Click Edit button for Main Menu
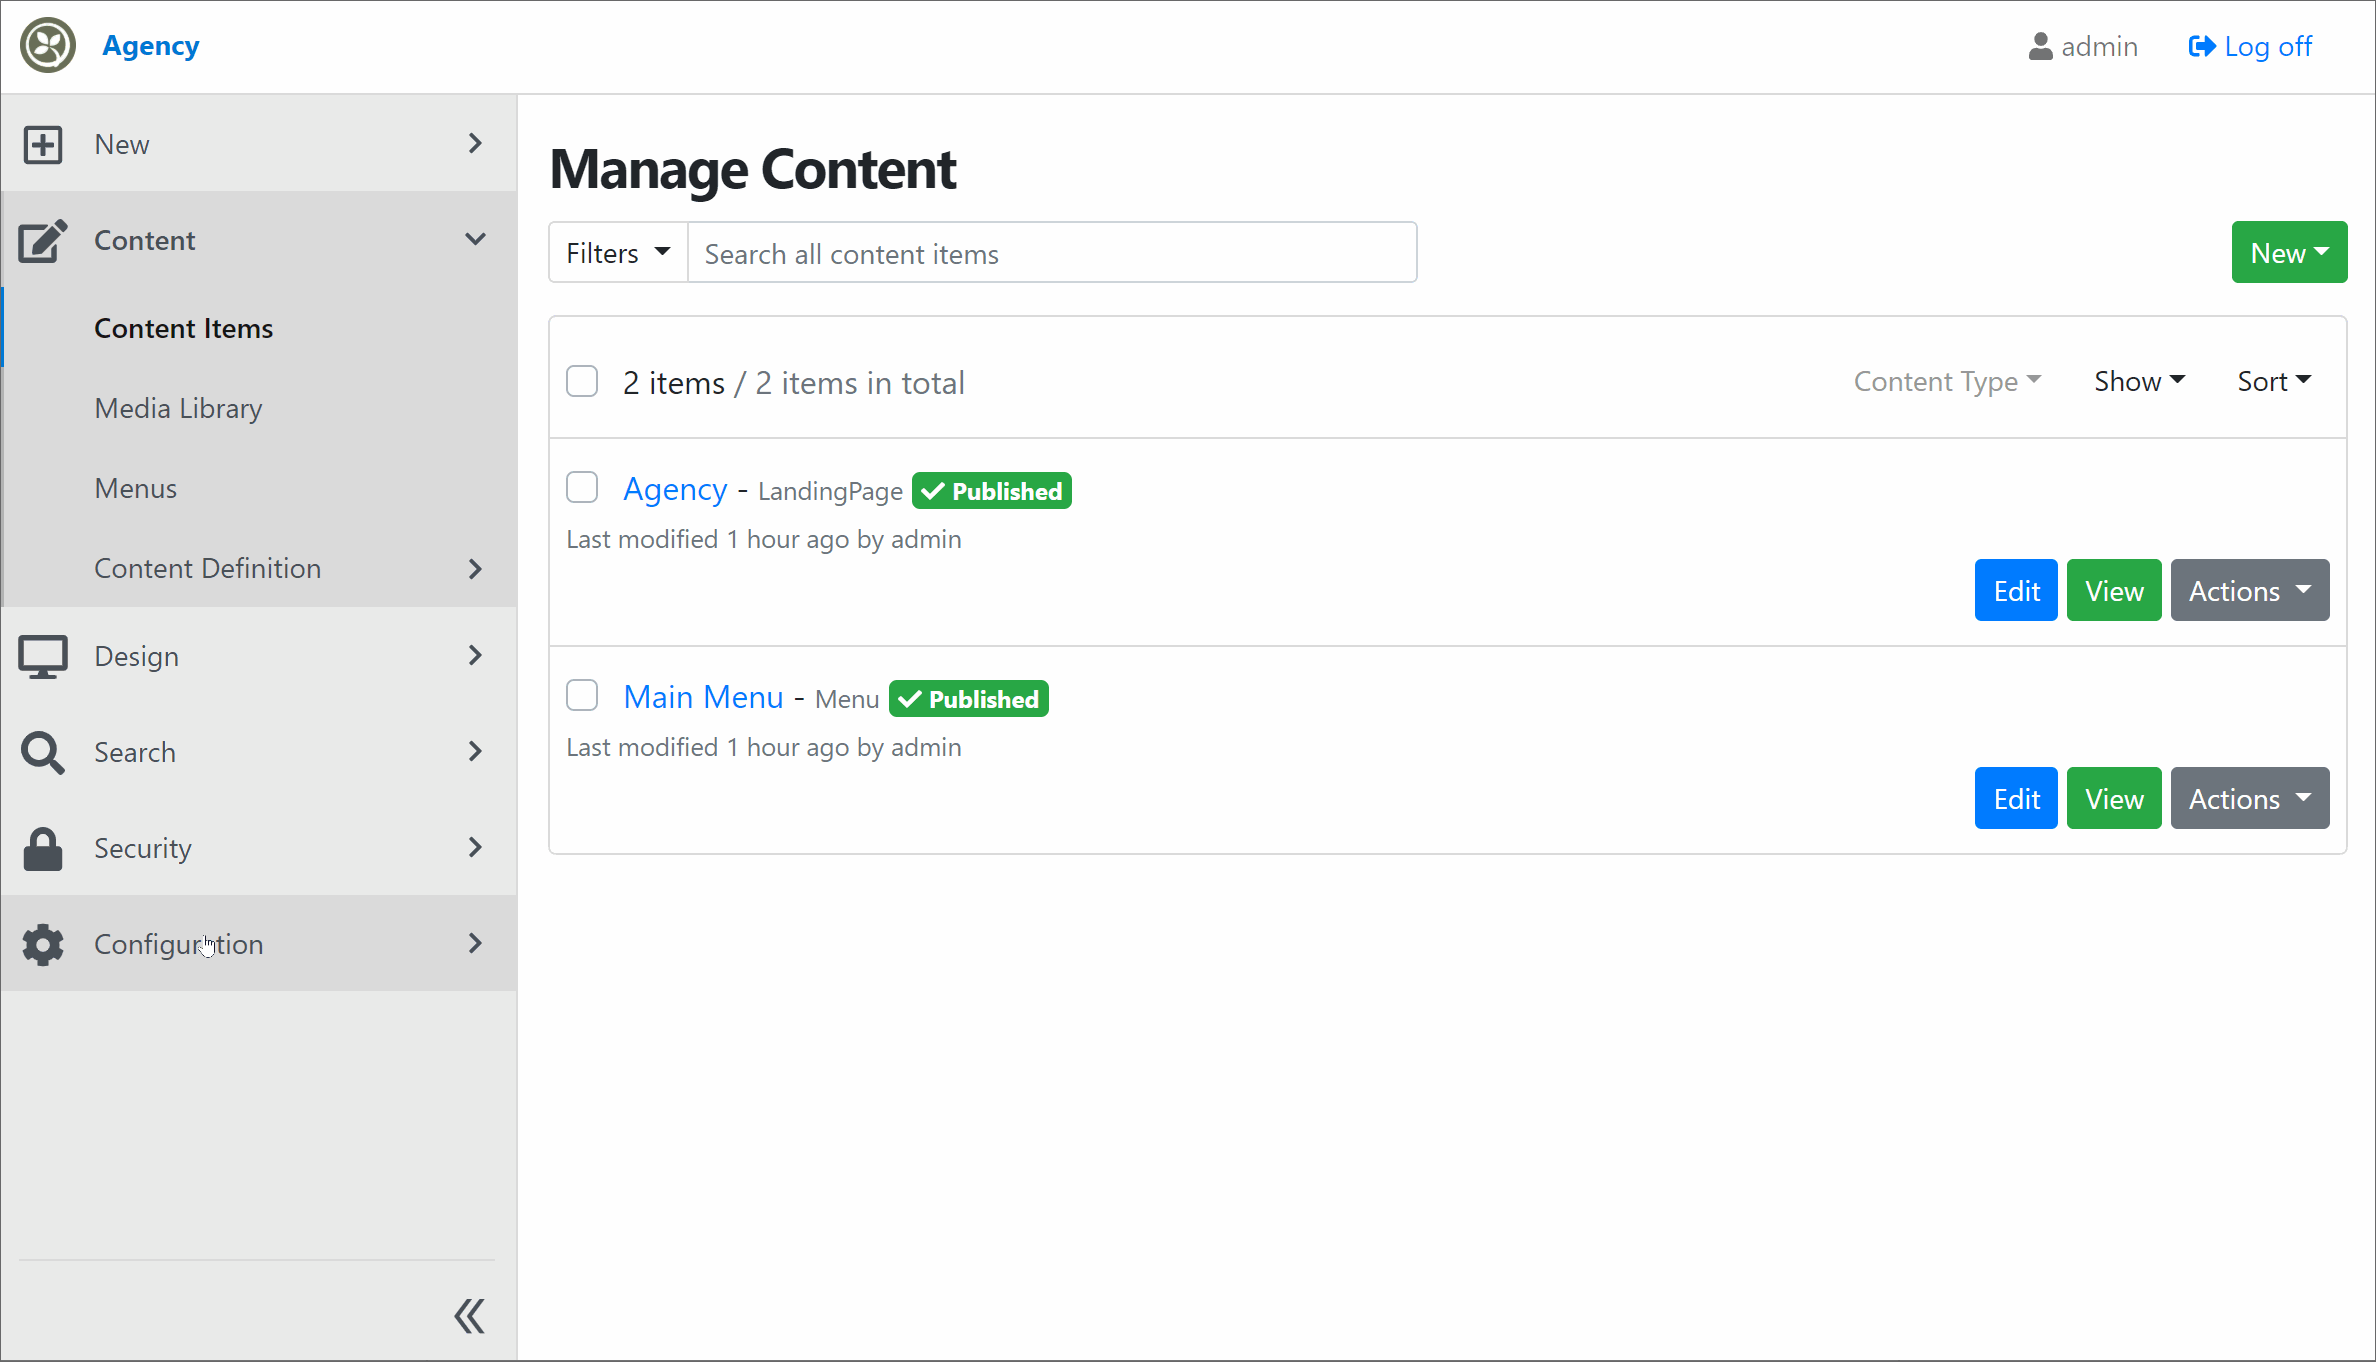The image size is (2376, 1362). click(x=2015, y=798)
